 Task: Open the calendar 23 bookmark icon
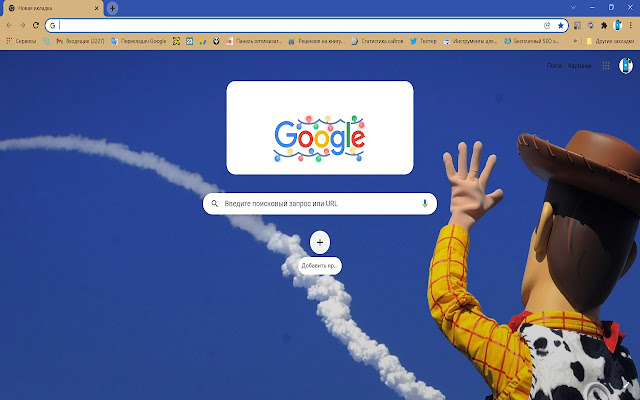click(189, 41)
